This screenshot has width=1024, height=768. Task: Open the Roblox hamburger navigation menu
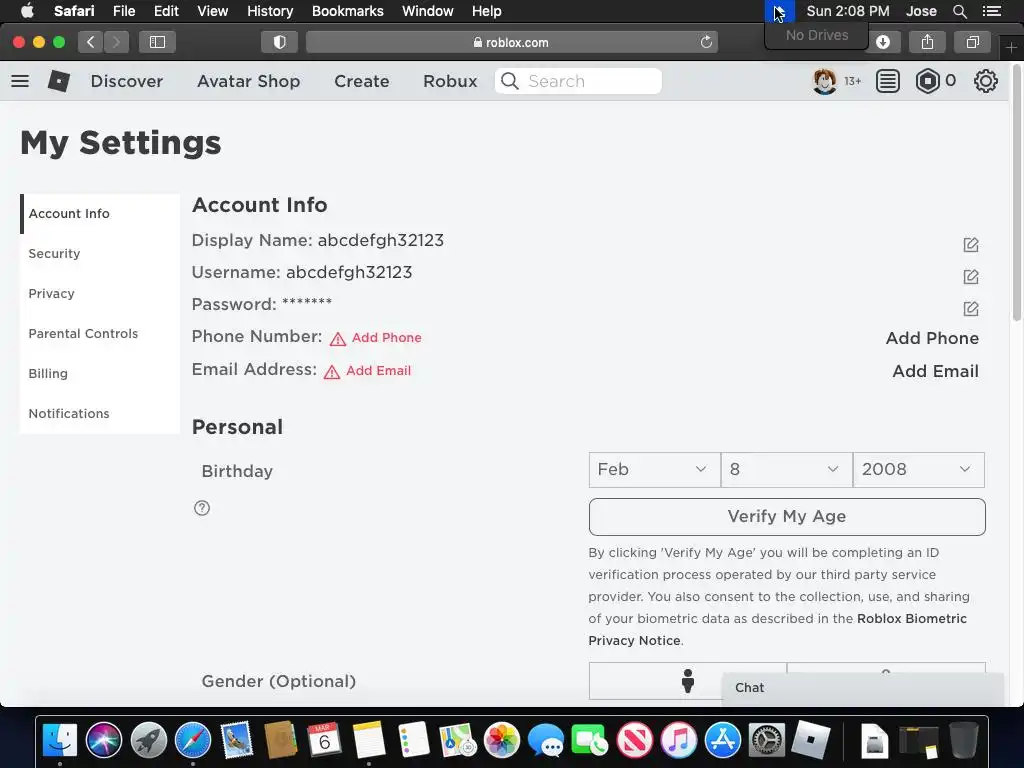coord(20,81)
